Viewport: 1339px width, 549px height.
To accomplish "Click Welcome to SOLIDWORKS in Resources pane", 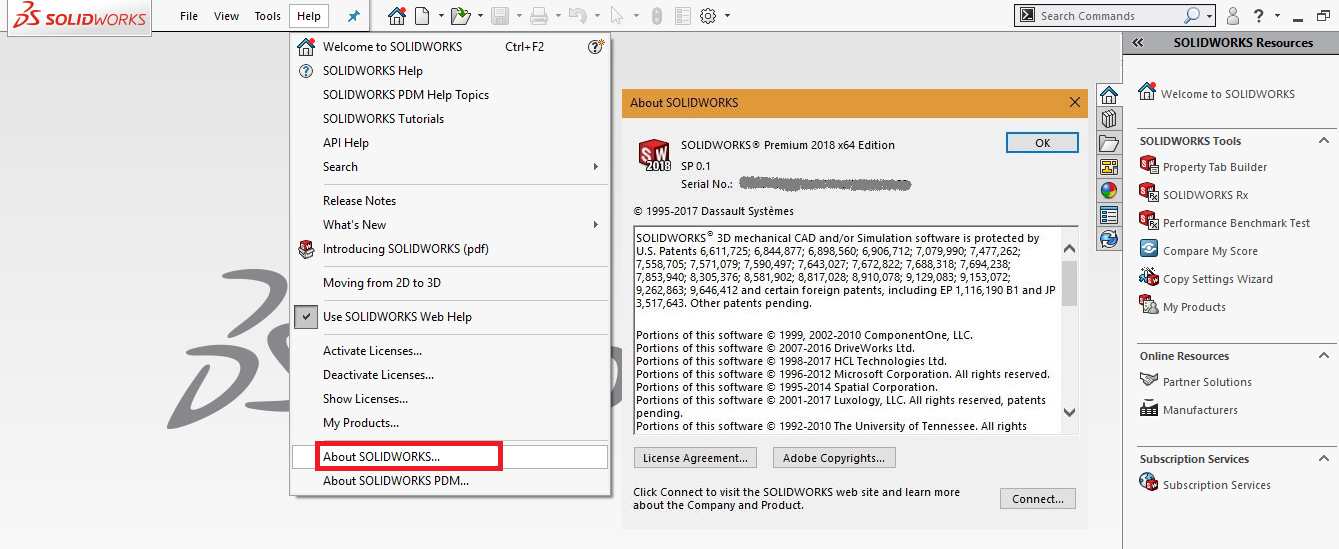I will click(1227, 94).
